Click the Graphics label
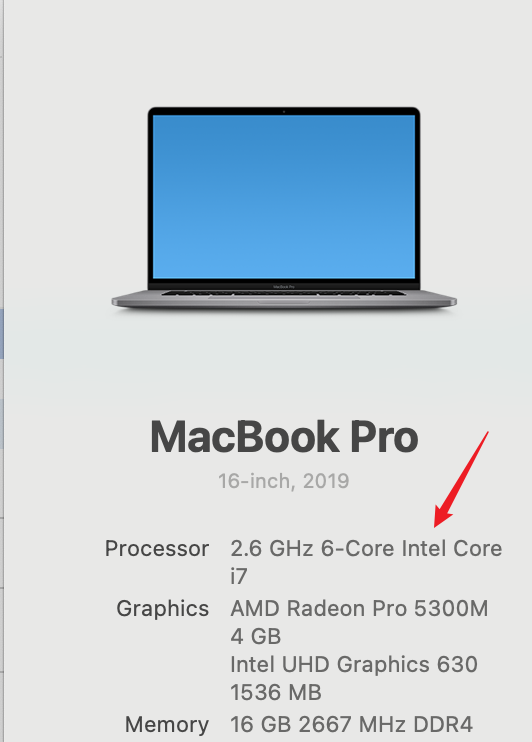Viewport: 532px width, 742px height. click(x=162, y=609)
